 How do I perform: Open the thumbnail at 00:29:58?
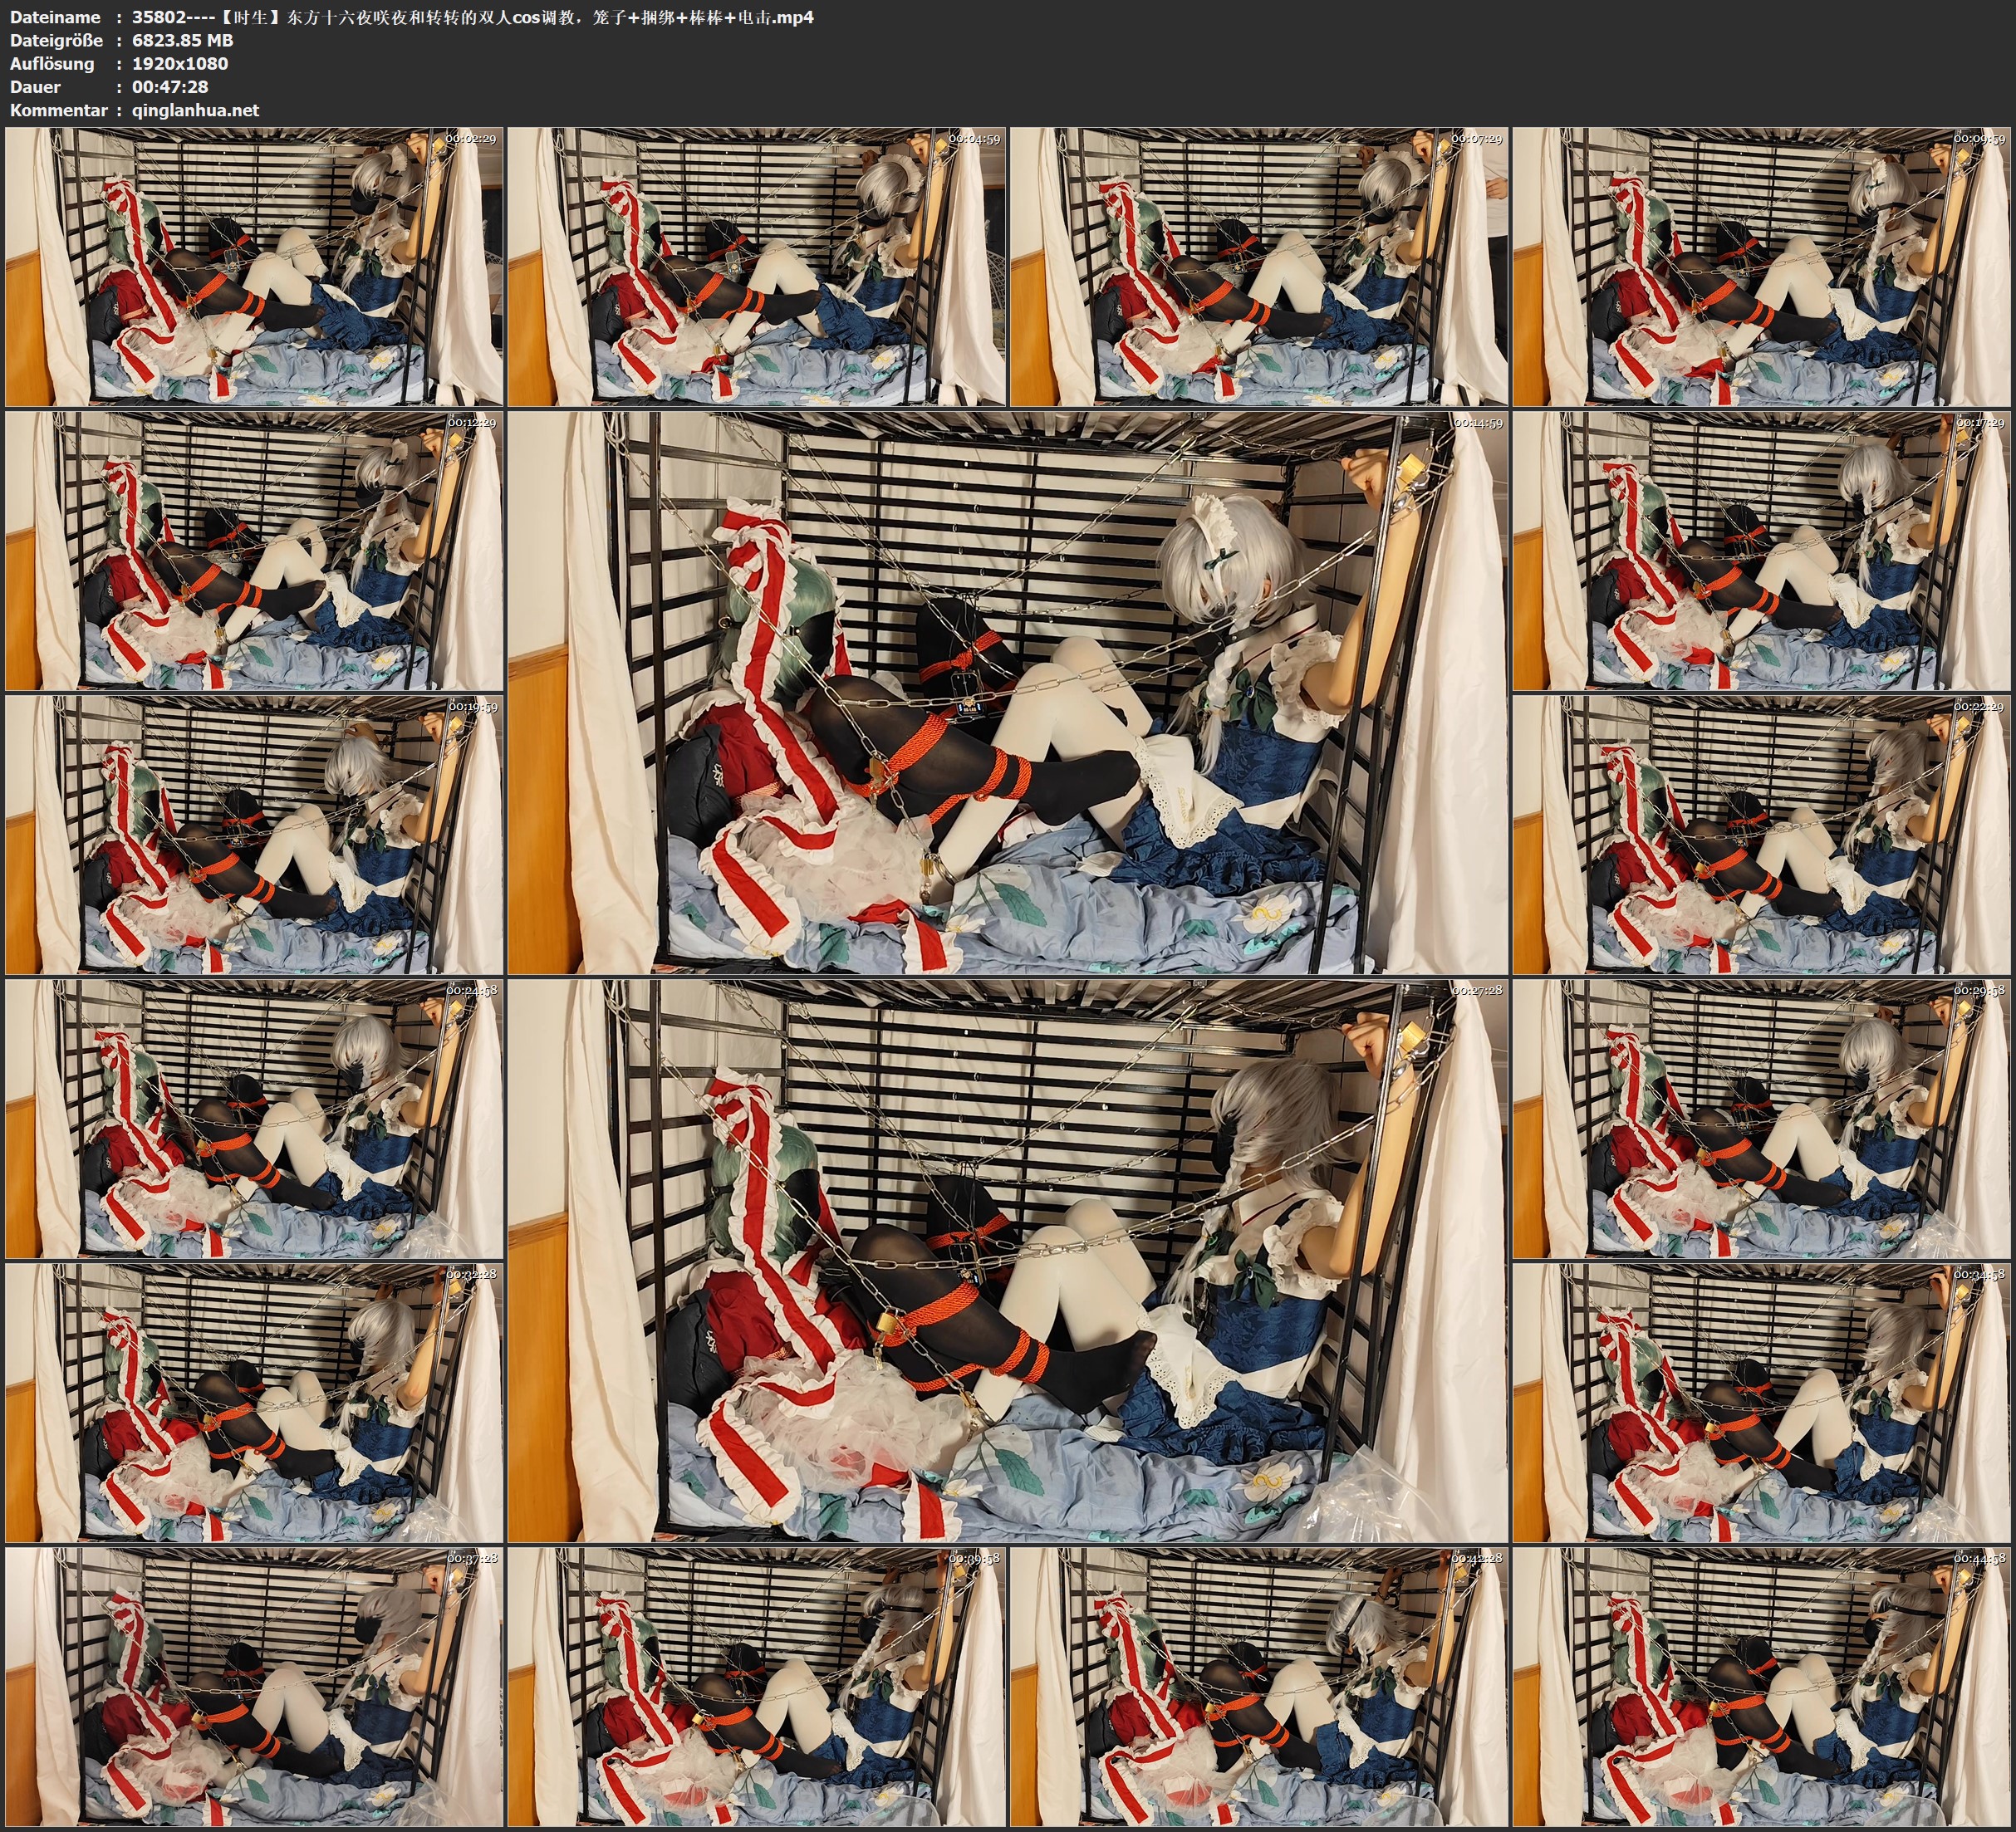coord(1762,1119)
